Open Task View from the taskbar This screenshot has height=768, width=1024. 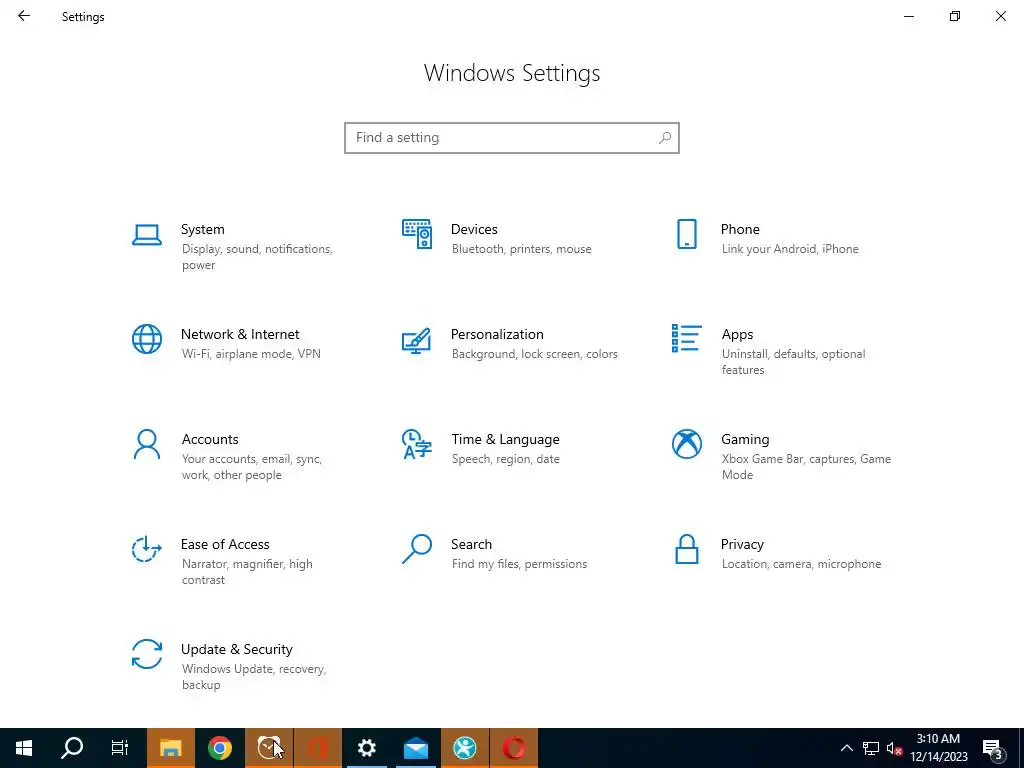120,748
